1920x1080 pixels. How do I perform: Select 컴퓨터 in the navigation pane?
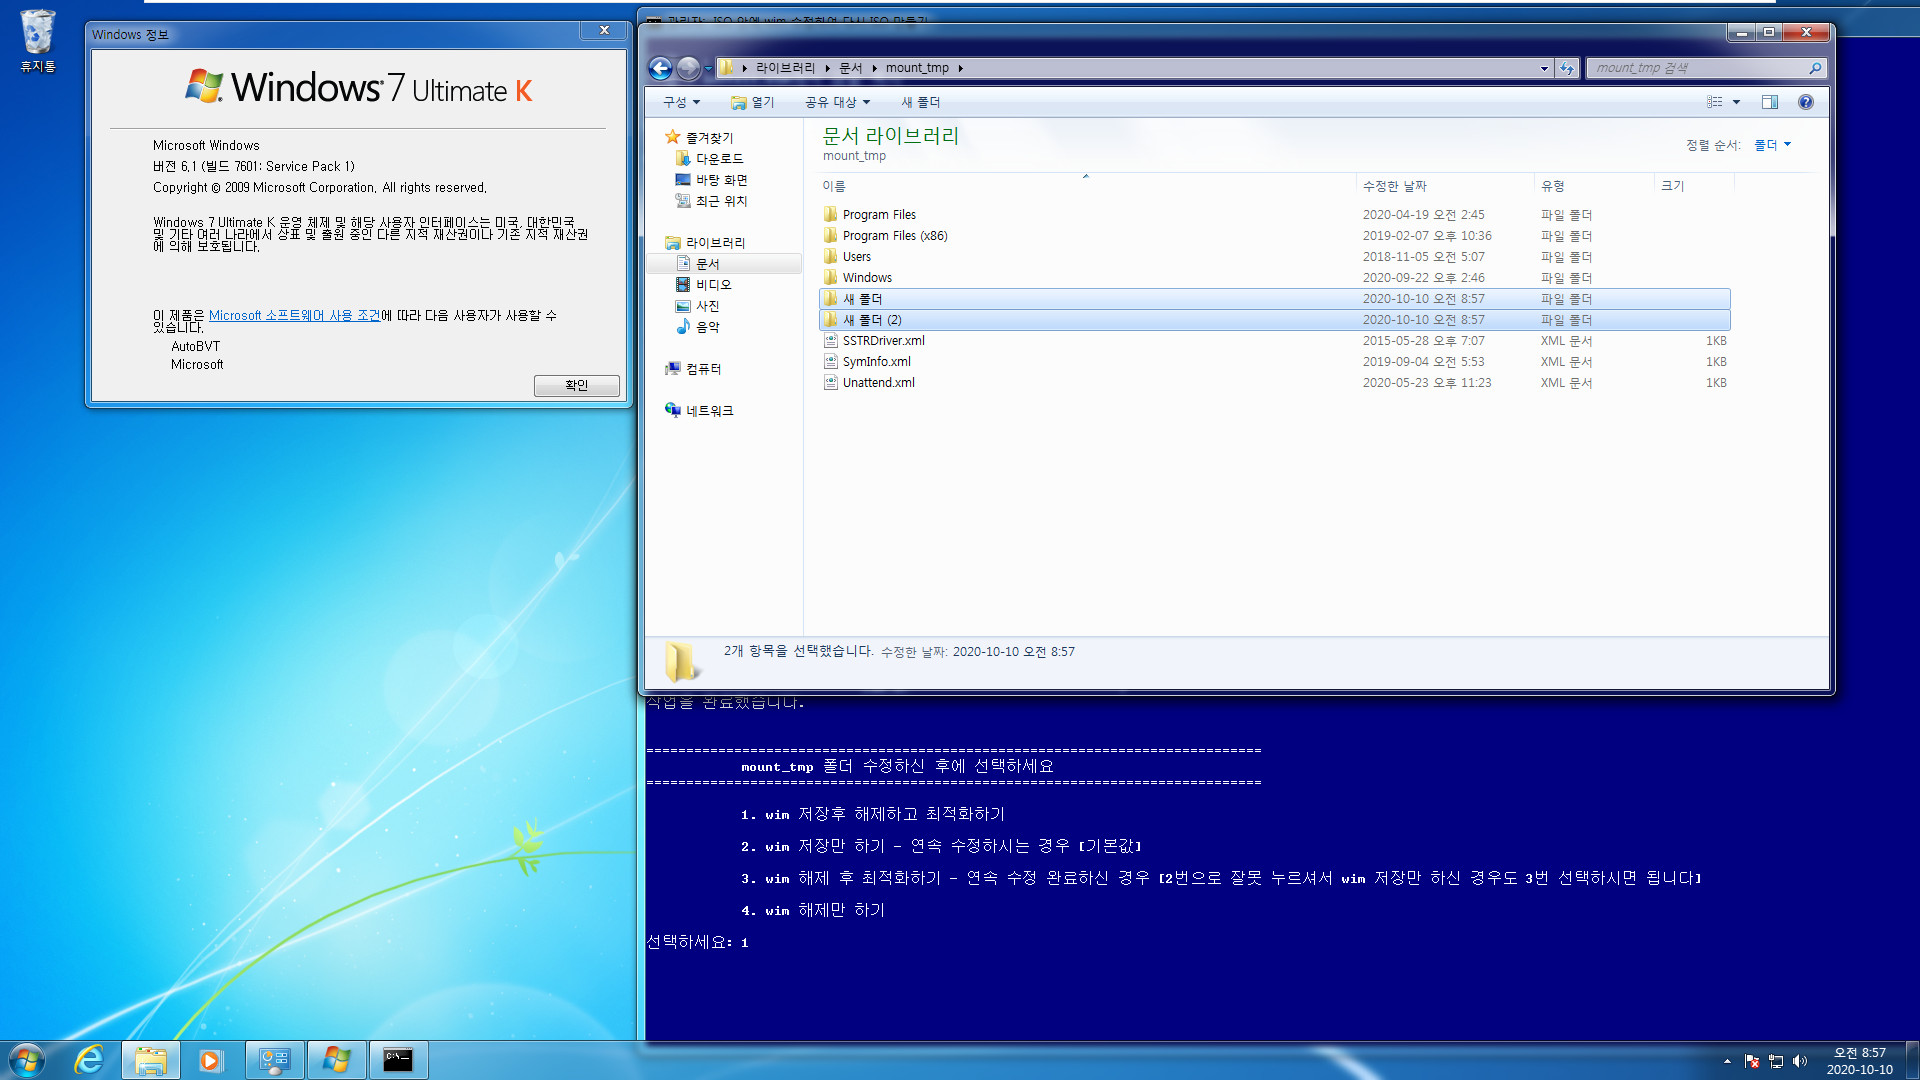pyautogui.click(x=703, y=369)
